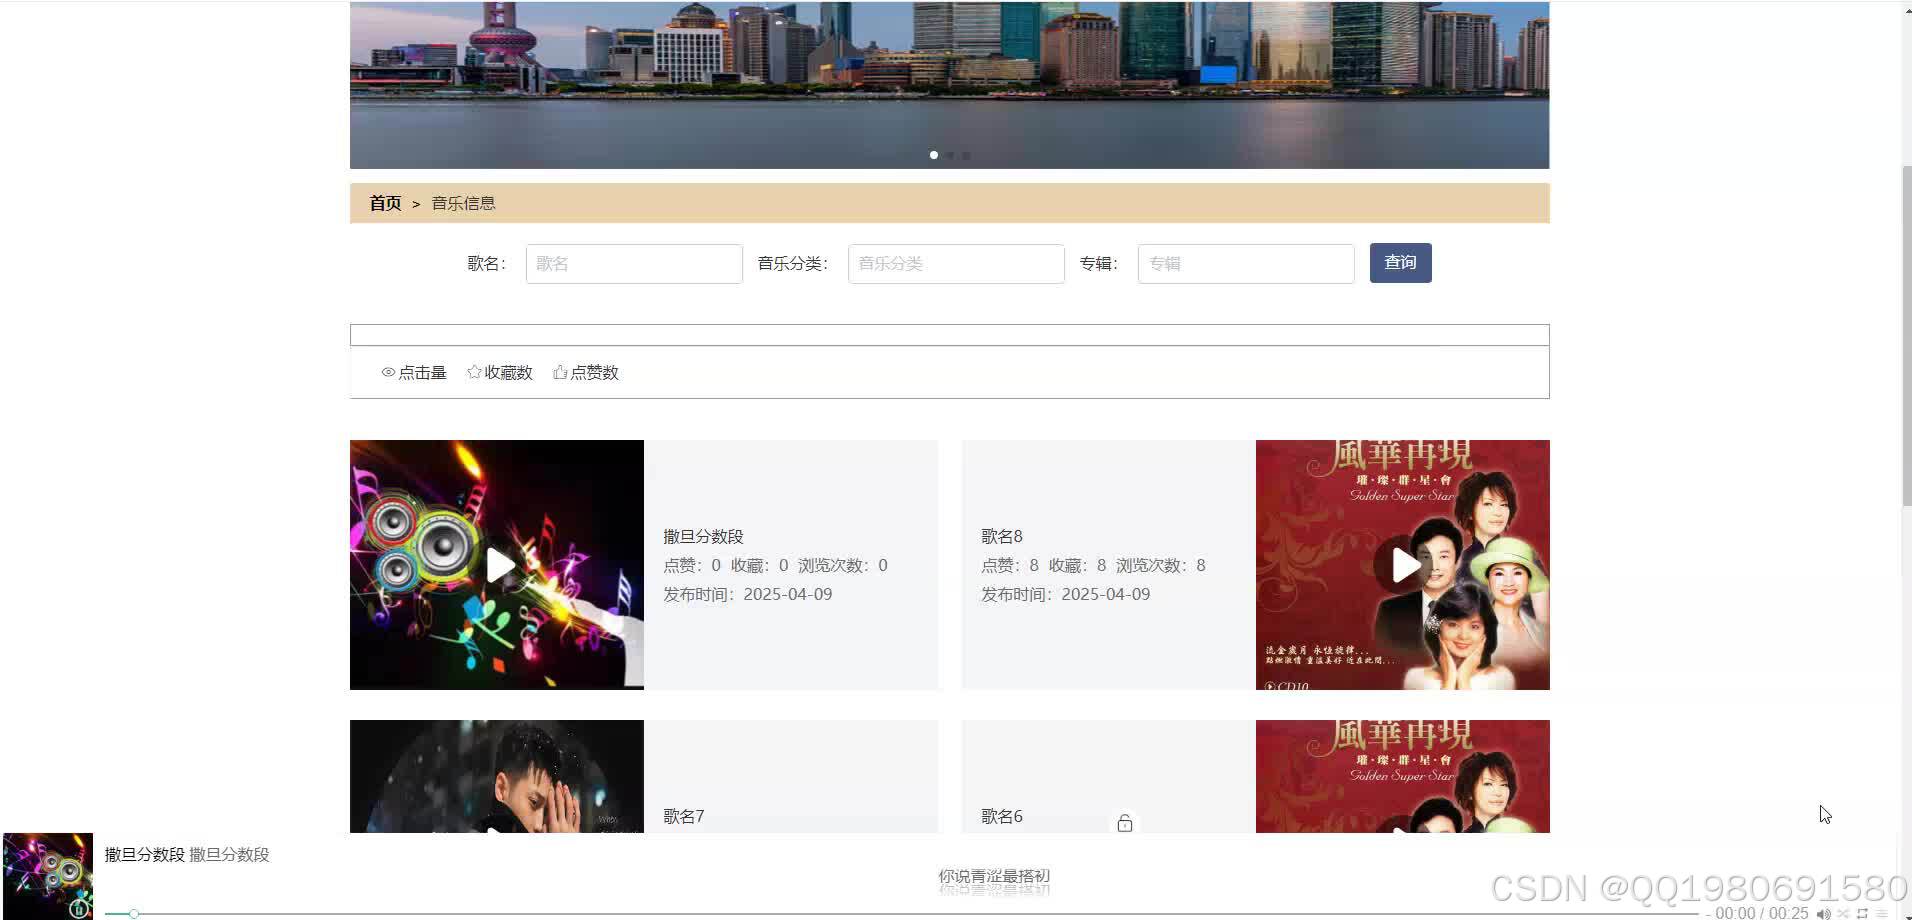Viewport: 1912px width, 920px height.
Task: Pause playback on the player cover thumbnail
Action: (79, 910)
